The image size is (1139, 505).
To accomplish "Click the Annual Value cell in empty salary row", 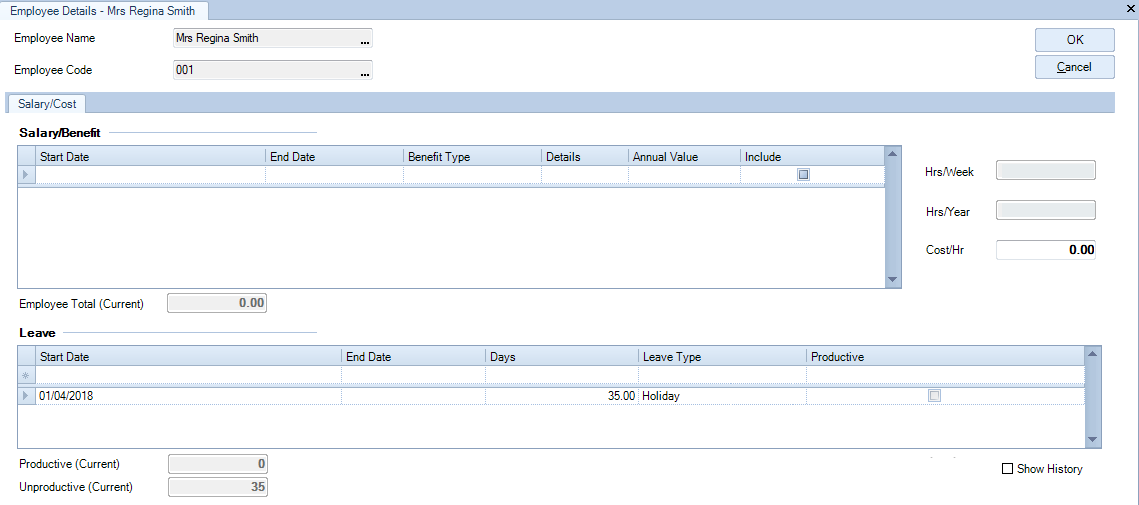I will (684, 174).
